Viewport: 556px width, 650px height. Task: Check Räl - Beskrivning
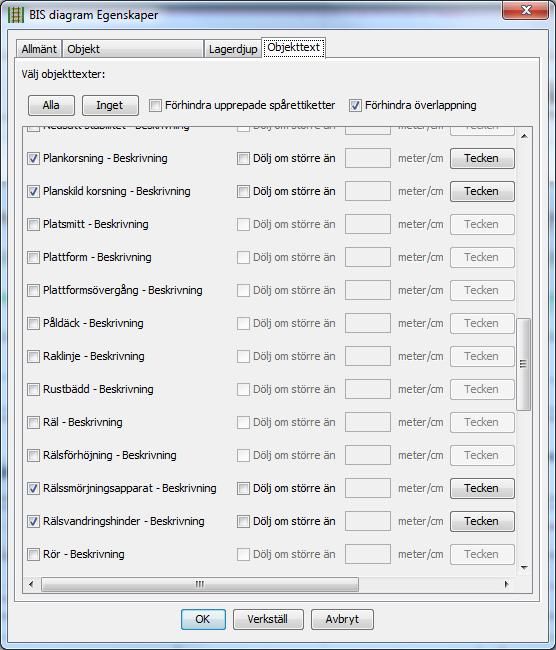pos(33,422)
